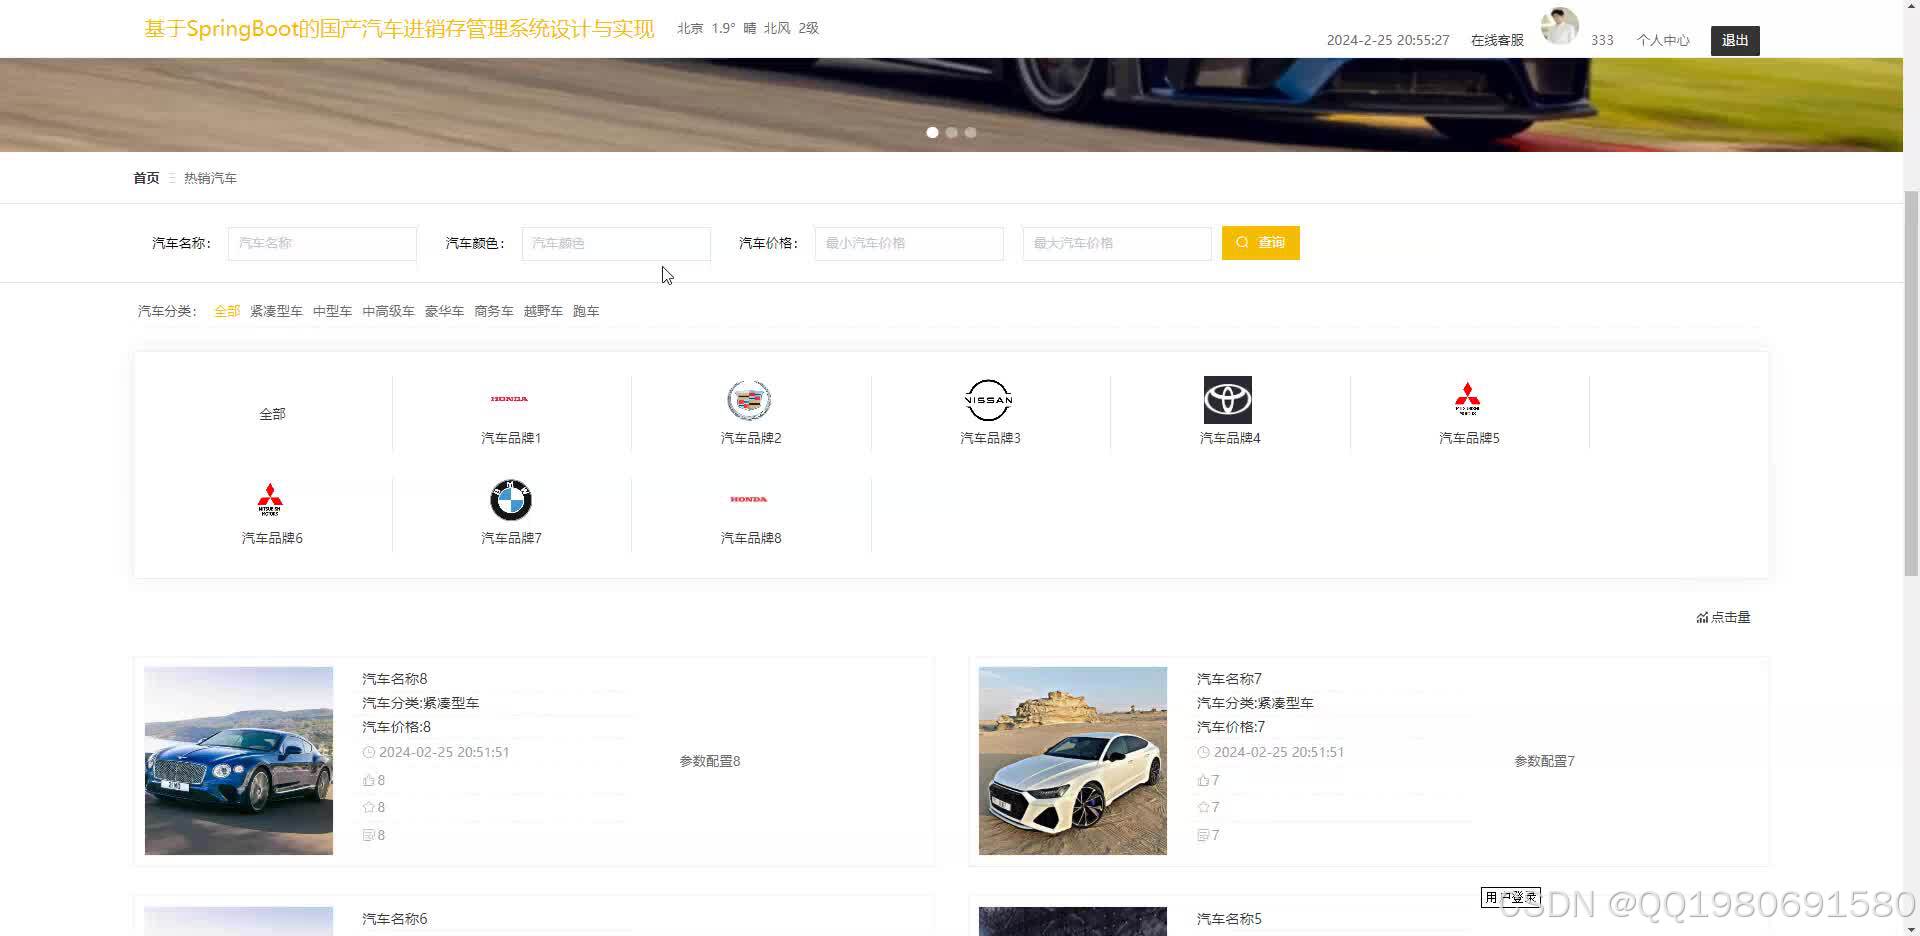Click the blue Bentley car thumbnail
The width and height of the screenshot is (1920, 936).
[x=238, y=760]
